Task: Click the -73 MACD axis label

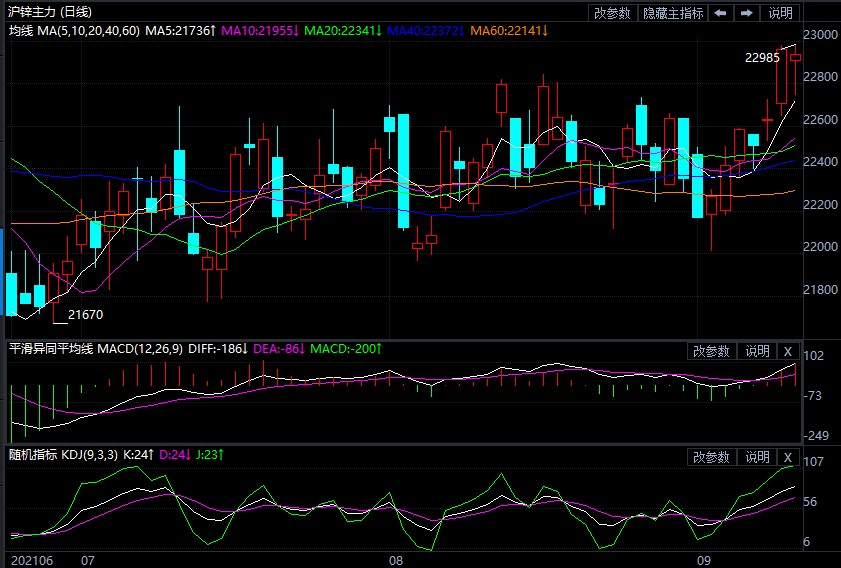Action: click(x=813, y=396)
